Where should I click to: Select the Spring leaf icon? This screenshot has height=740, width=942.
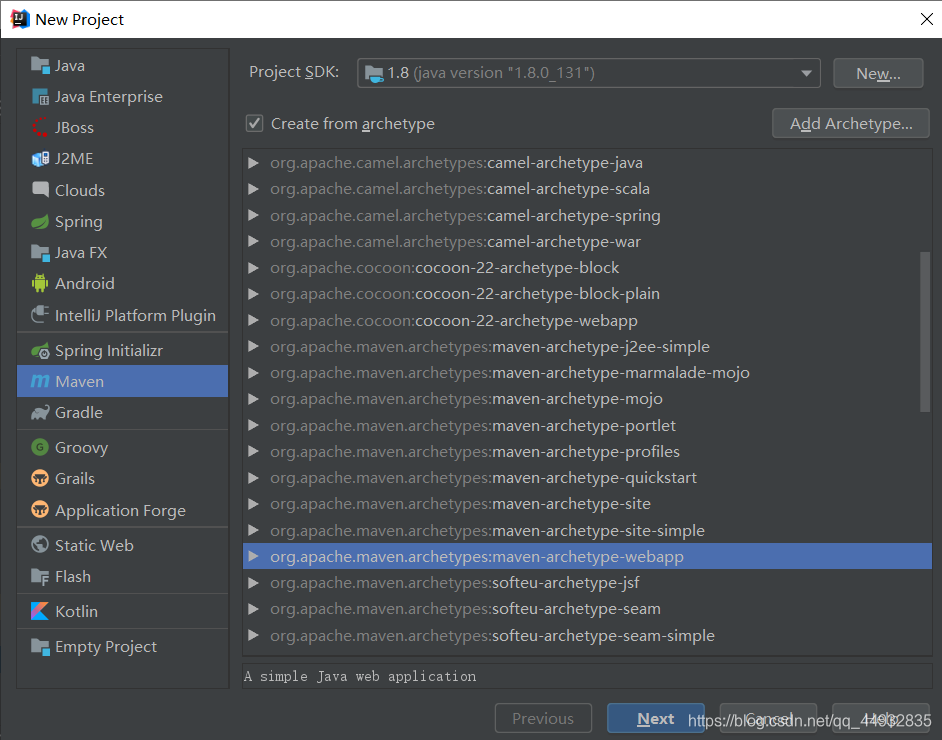pyautogui.click(x=40, y=221)
